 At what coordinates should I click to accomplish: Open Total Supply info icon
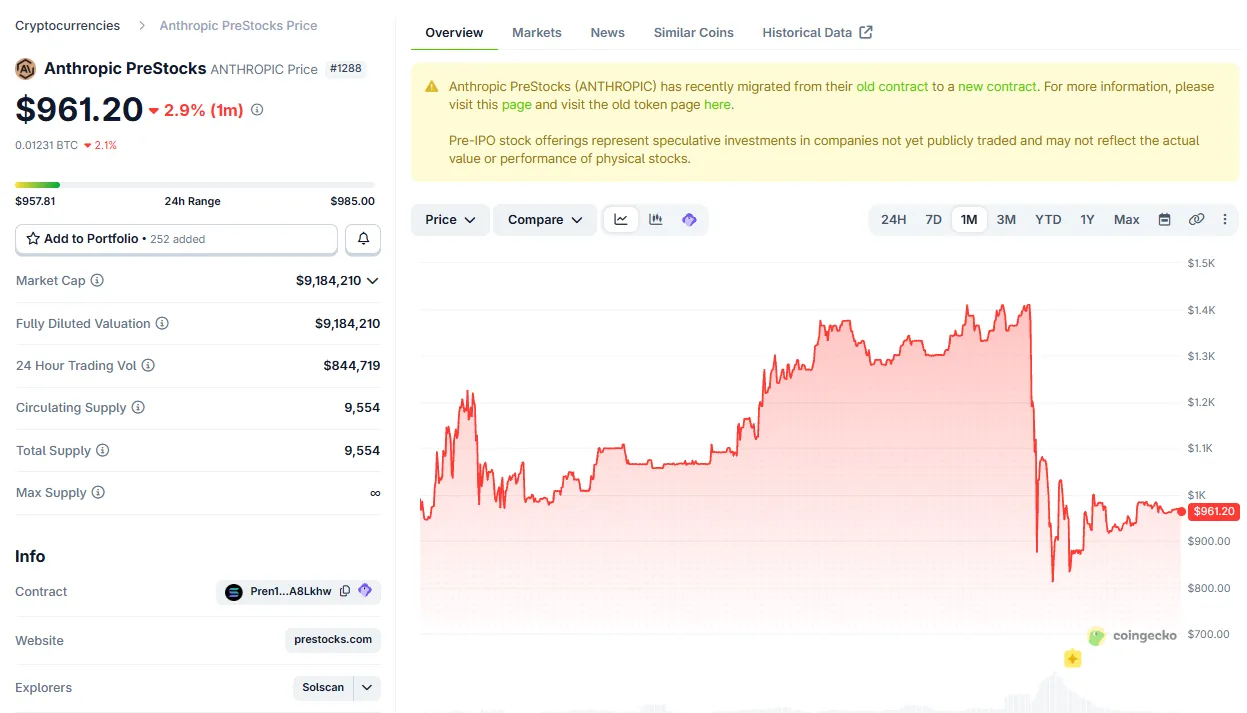pos(102,451)
